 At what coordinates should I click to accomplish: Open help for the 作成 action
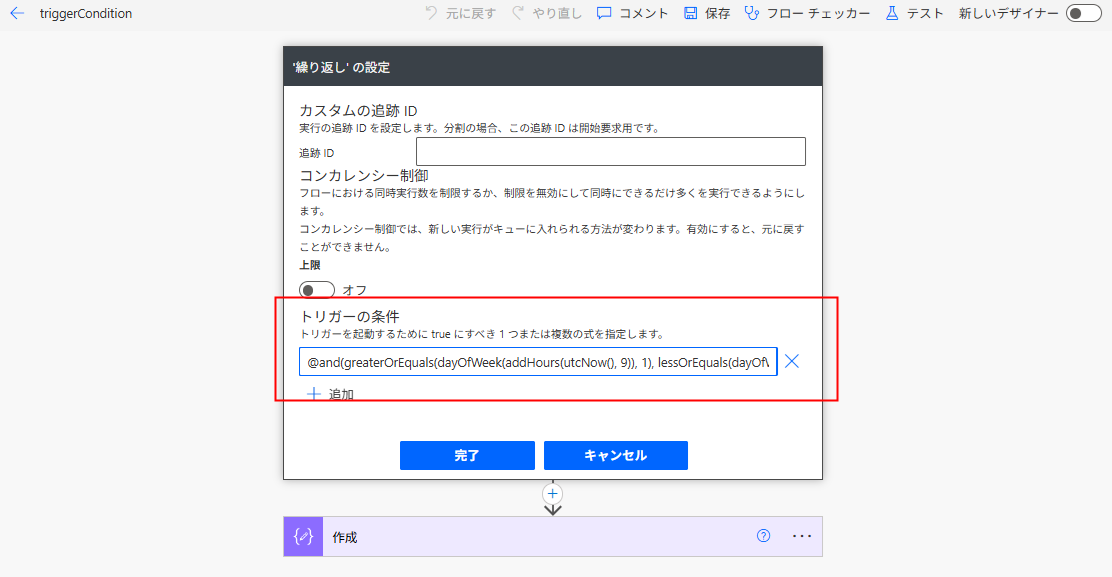tap(764, 536)
